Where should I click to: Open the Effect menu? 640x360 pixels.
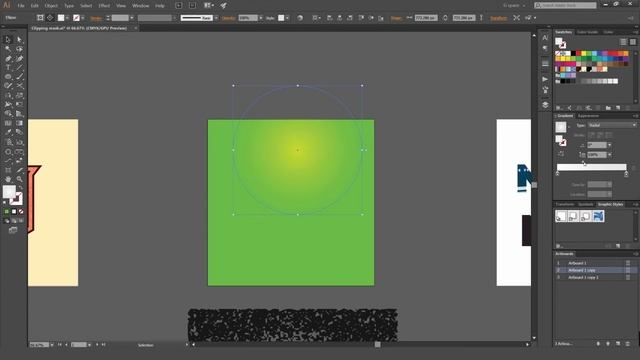104,6
